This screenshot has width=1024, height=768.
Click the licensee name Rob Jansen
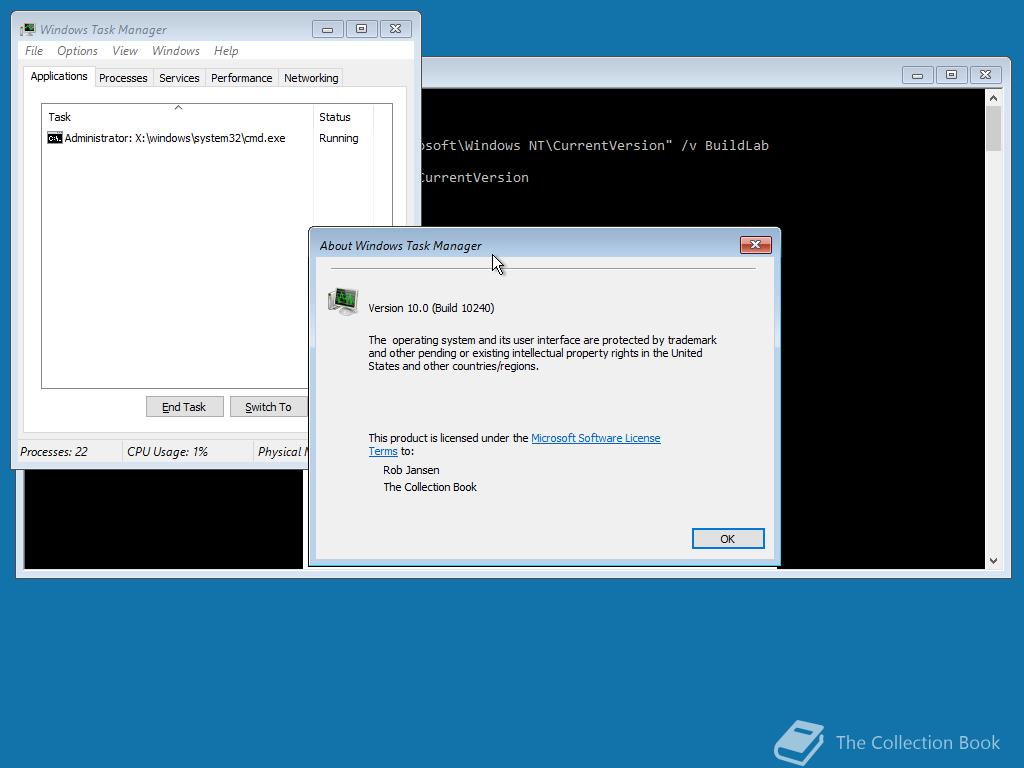(411, 470)
